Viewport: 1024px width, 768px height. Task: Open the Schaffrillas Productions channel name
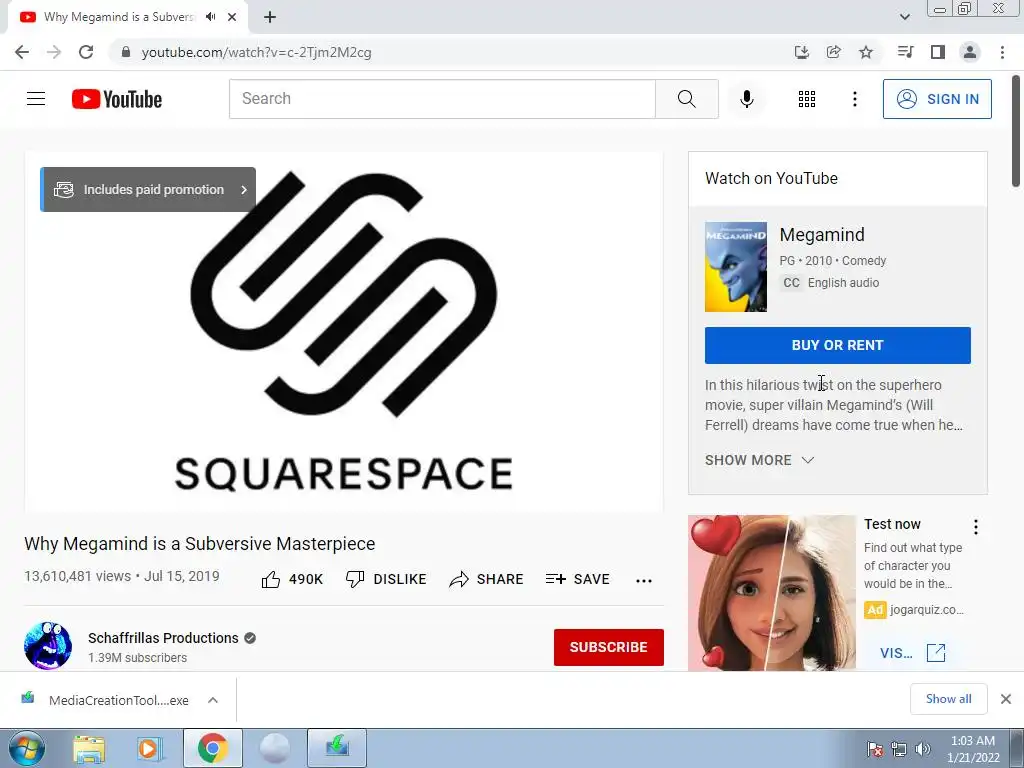pyautogui.click(x=163, y=638)
